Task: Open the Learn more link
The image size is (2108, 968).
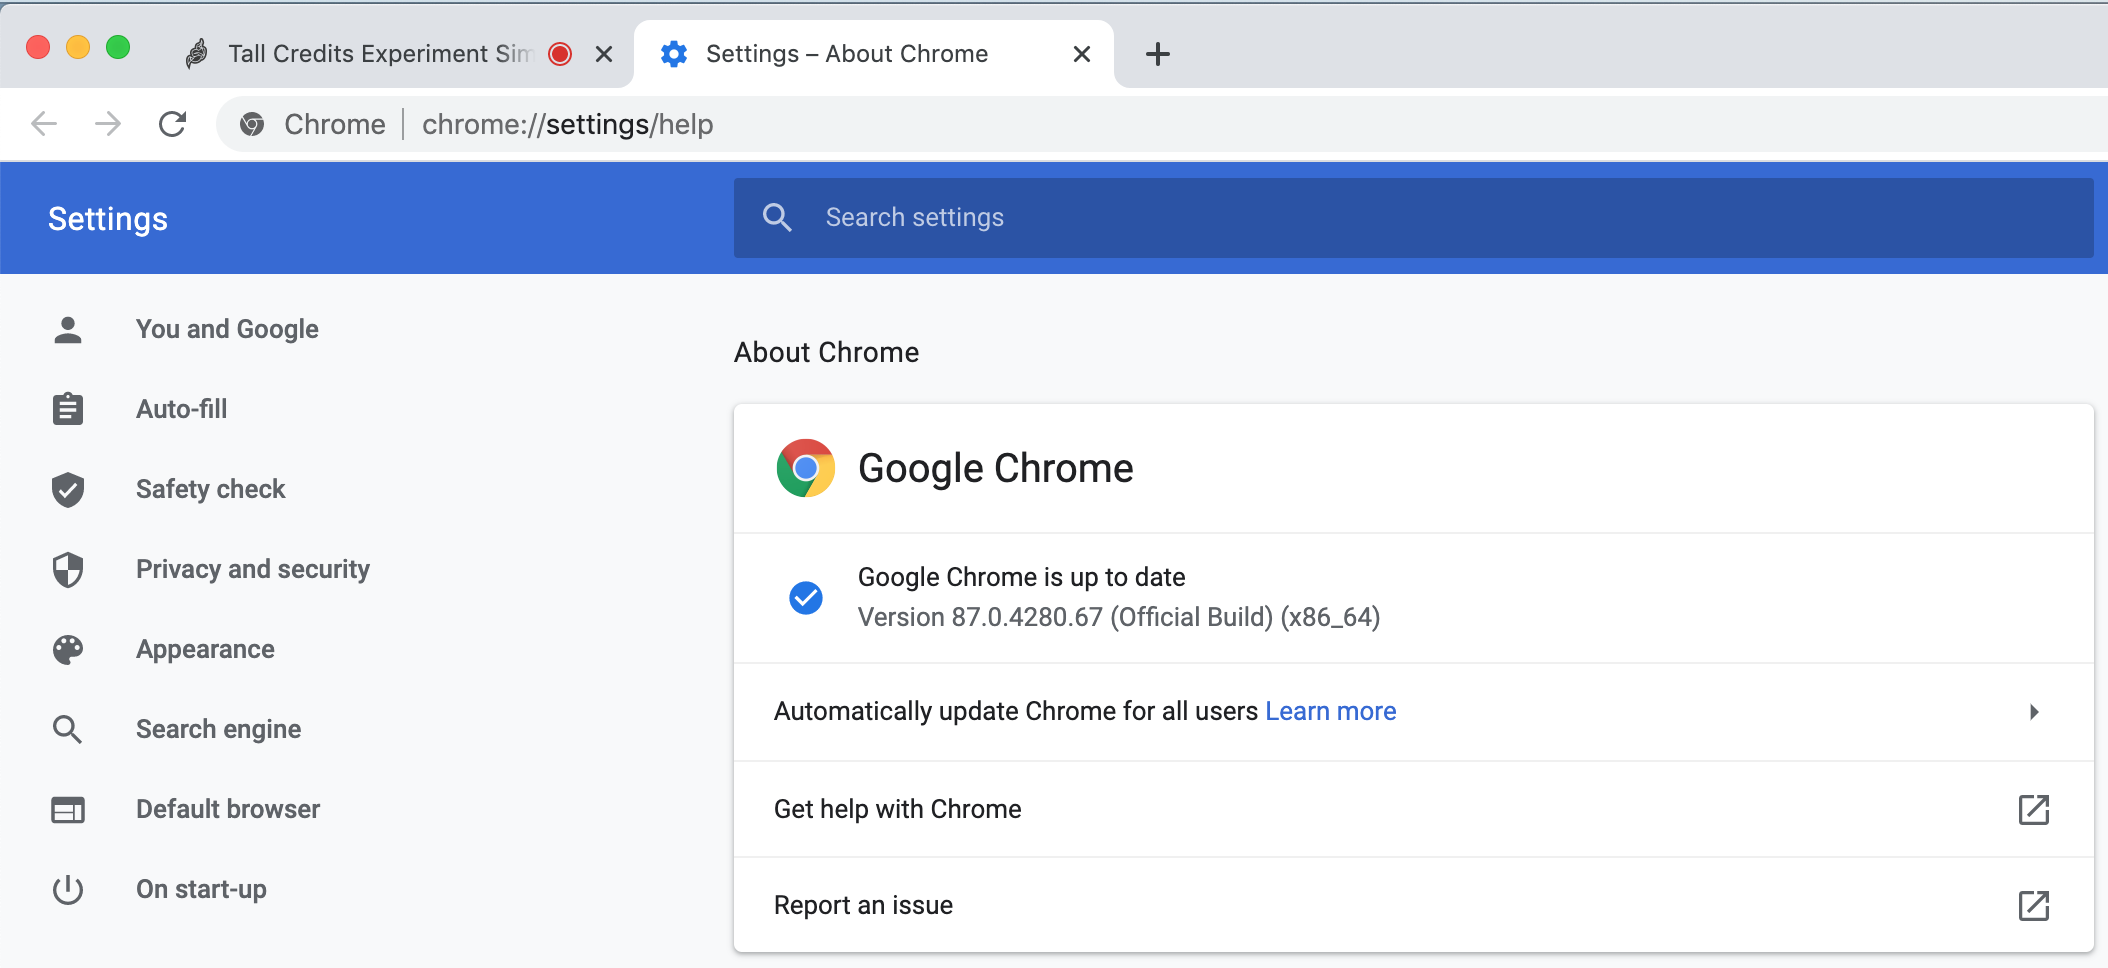Action: point(1331,711)
